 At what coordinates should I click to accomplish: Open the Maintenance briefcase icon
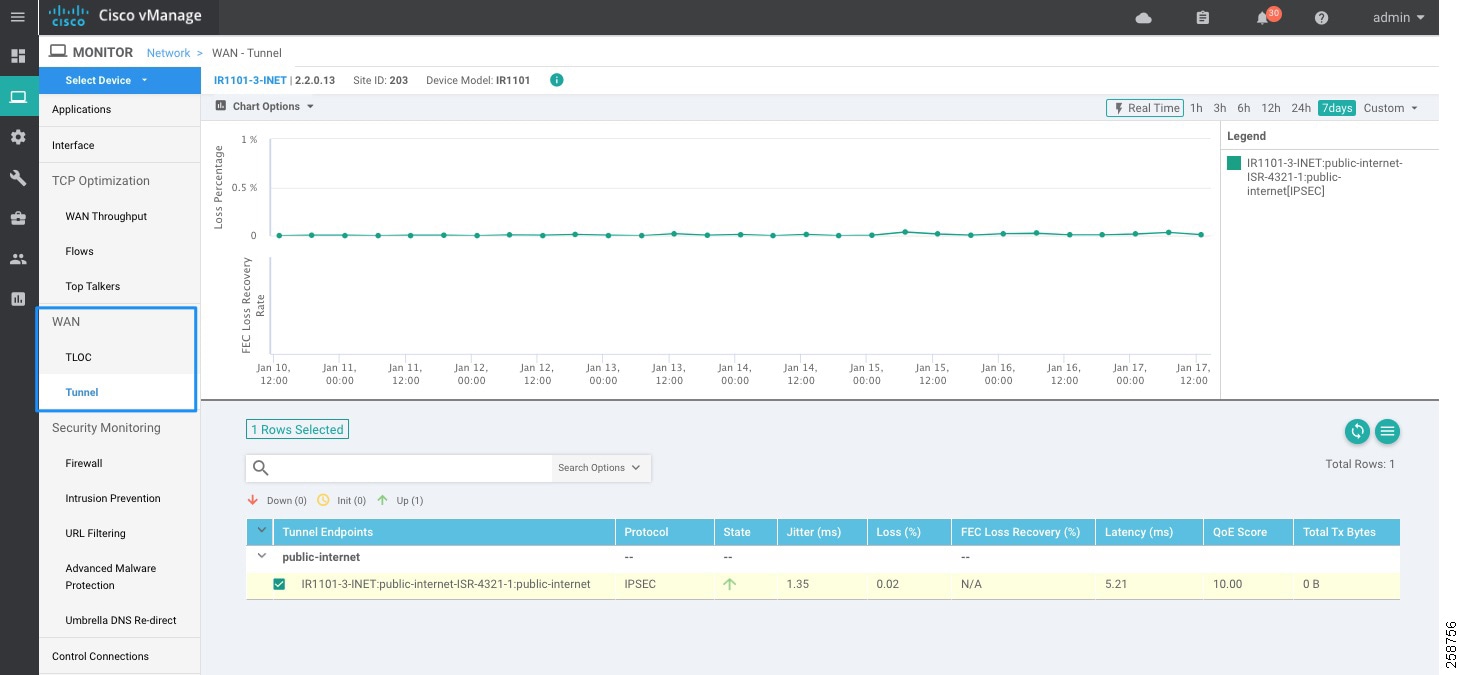pyautogui.click(x=18, y=218)
